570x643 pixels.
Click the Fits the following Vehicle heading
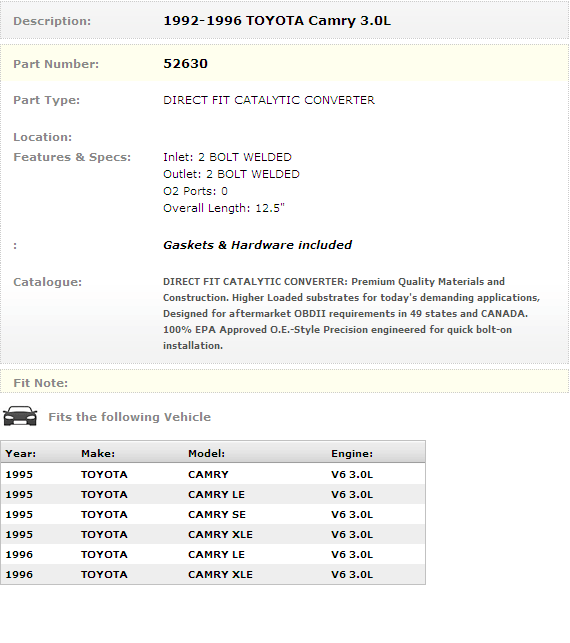tap(130, 417)
